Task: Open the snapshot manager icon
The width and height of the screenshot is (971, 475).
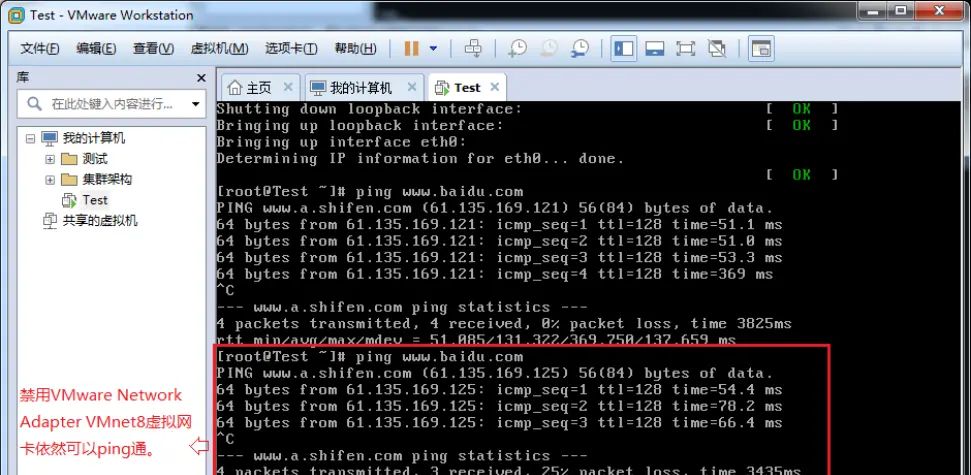Action: tap(580, 48)
